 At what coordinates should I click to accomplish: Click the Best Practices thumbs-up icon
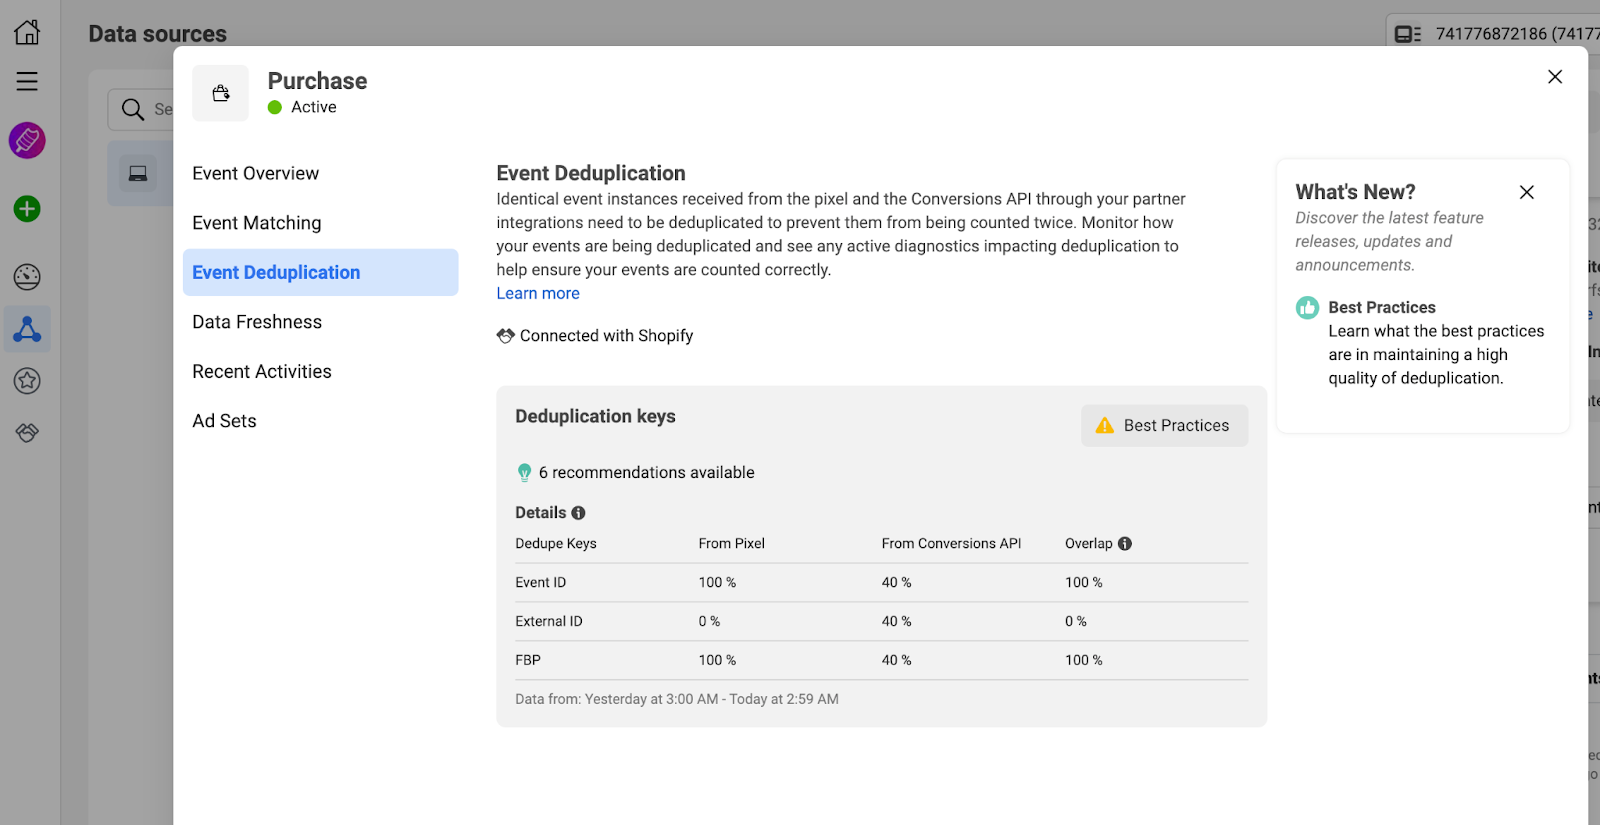(x=1307, y=308)
